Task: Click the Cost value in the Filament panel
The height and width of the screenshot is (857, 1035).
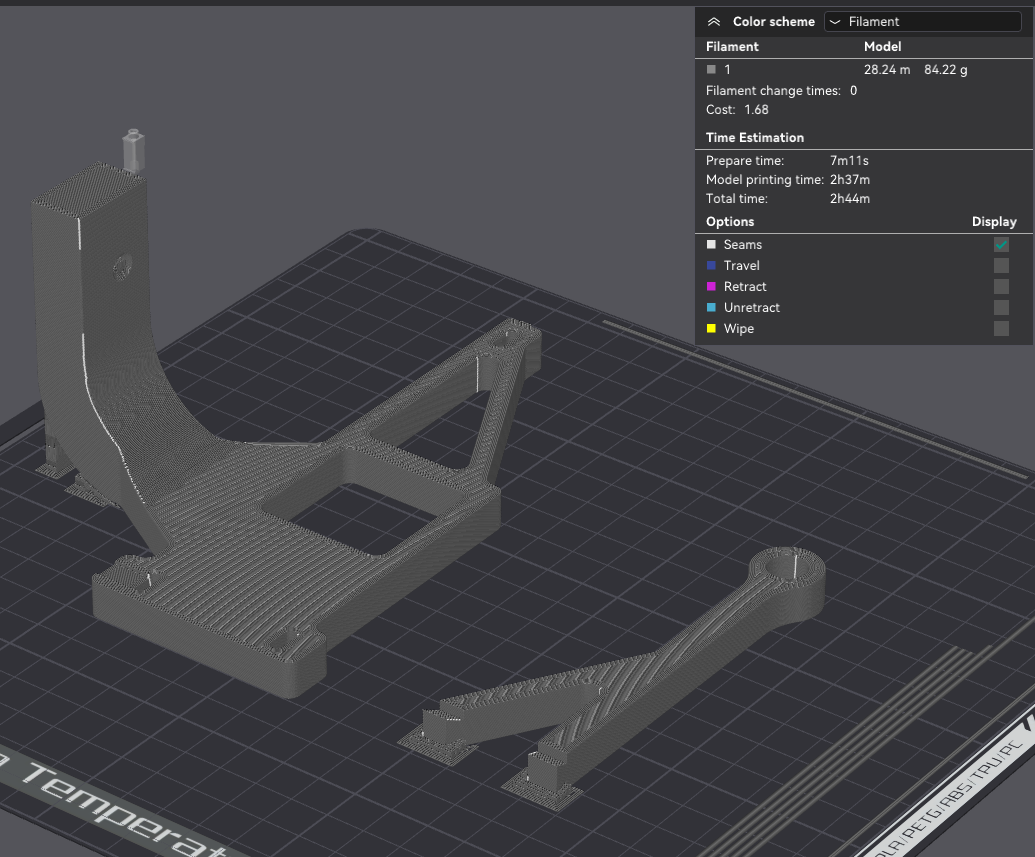Action: pos(757,109)
